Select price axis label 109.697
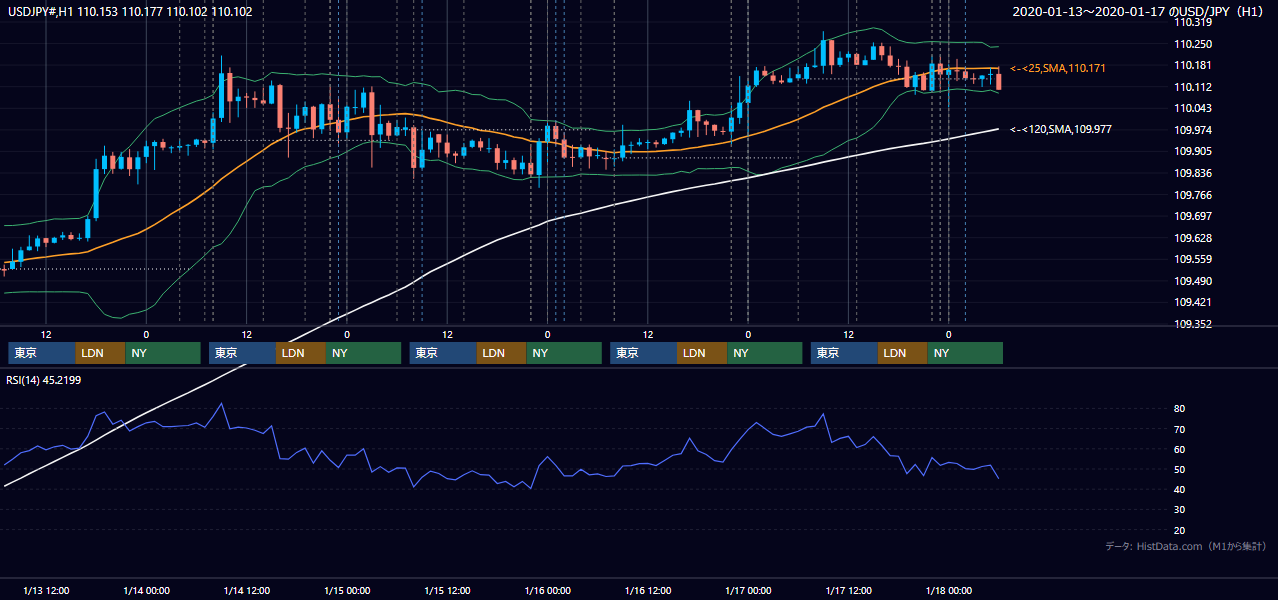The height and width of the screenshot is (600, 1278). (x=1194, y=216)
